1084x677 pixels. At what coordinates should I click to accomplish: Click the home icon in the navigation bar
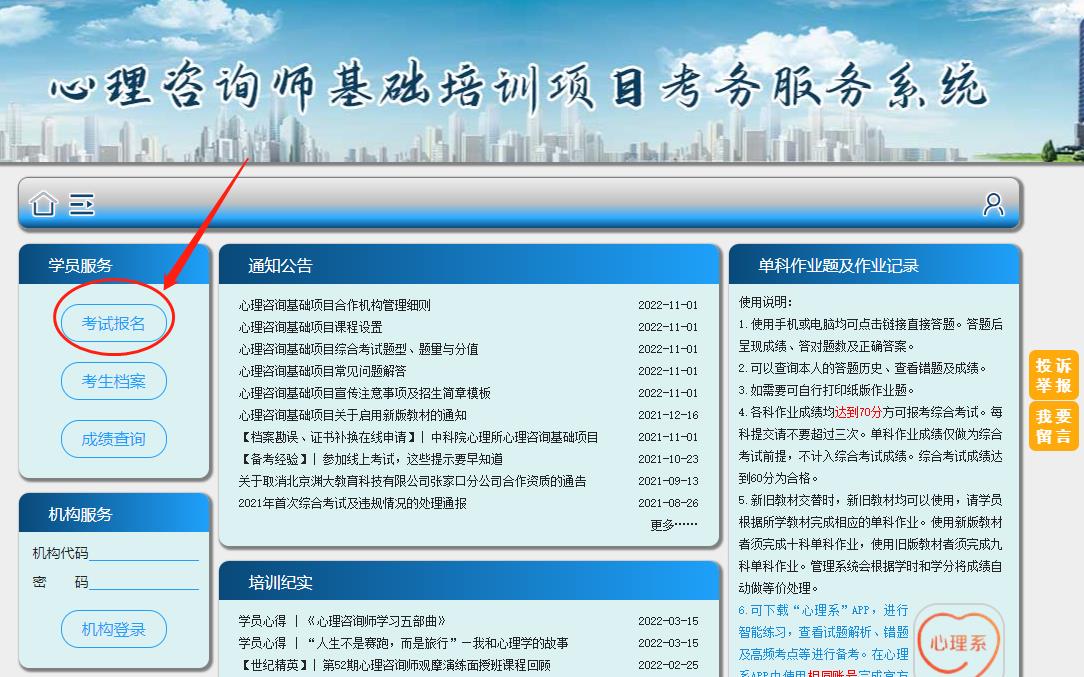[43, 204]
